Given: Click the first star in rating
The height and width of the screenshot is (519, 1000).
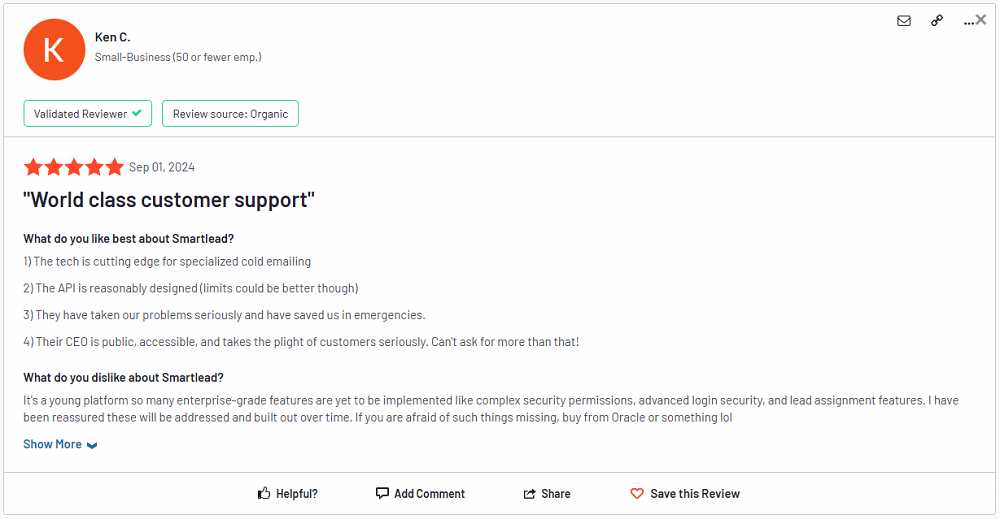Looking at the screenshot, I should click(33, 167).
